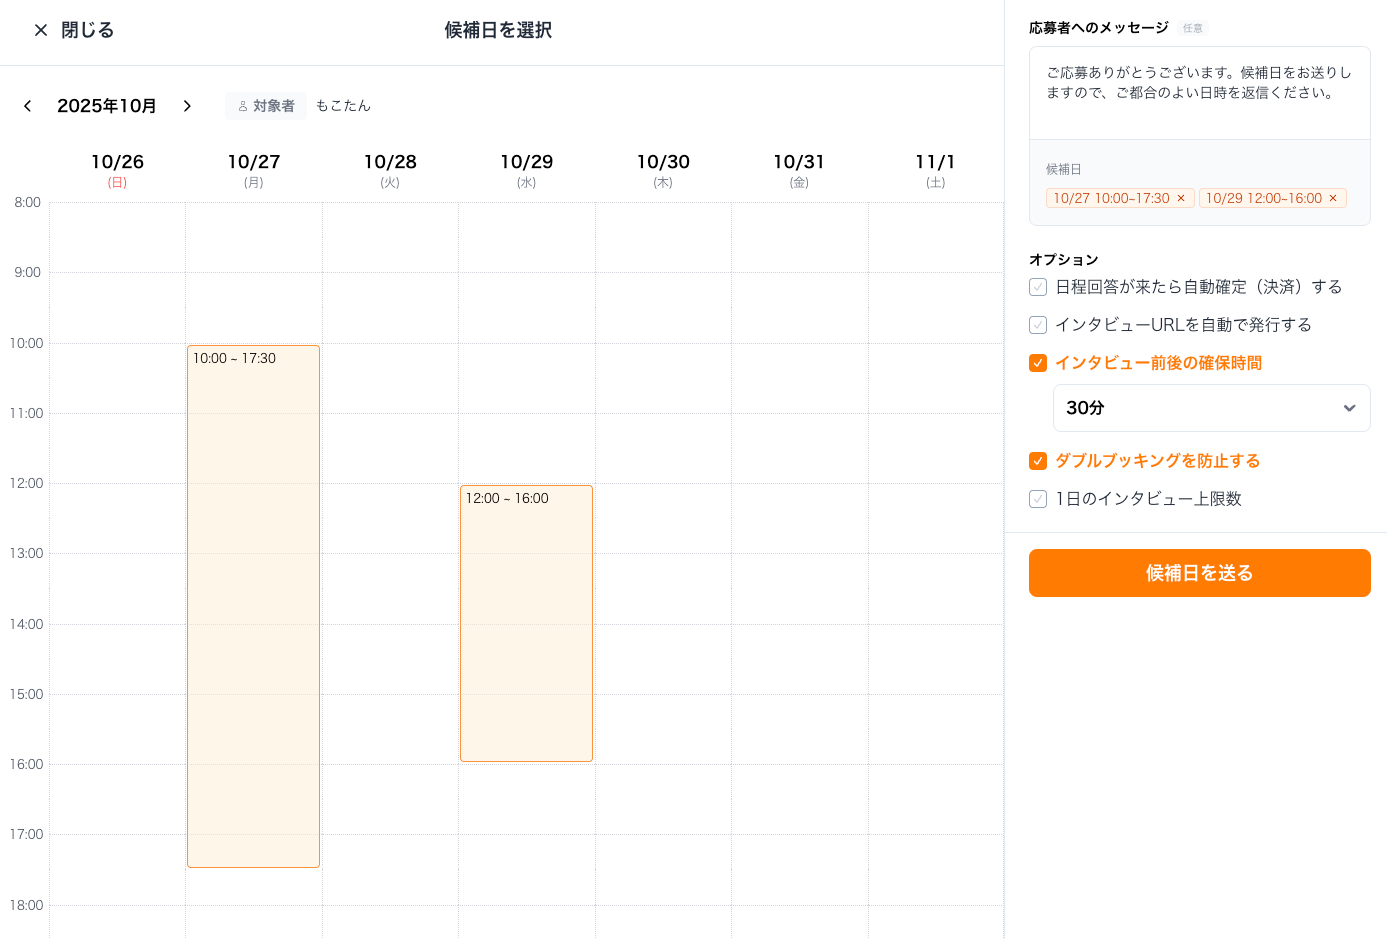Uncheck ダブルブッキングを防止する option
1387x939 pixels.
click(x=1038, y=461)
